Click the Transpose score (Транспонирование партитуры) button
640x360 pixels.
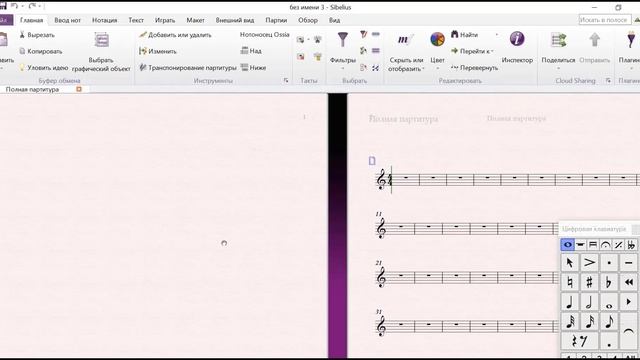(188, 68)
